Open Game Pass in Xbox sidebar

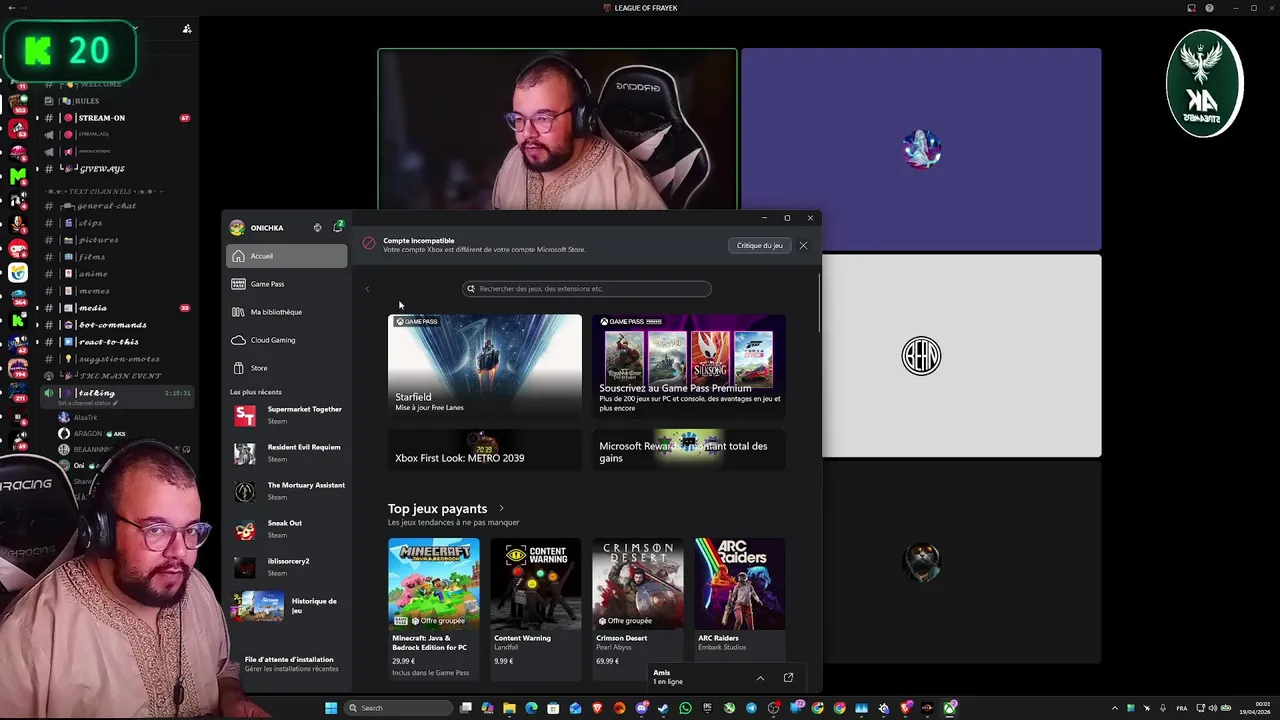click(x=287, y=284)
